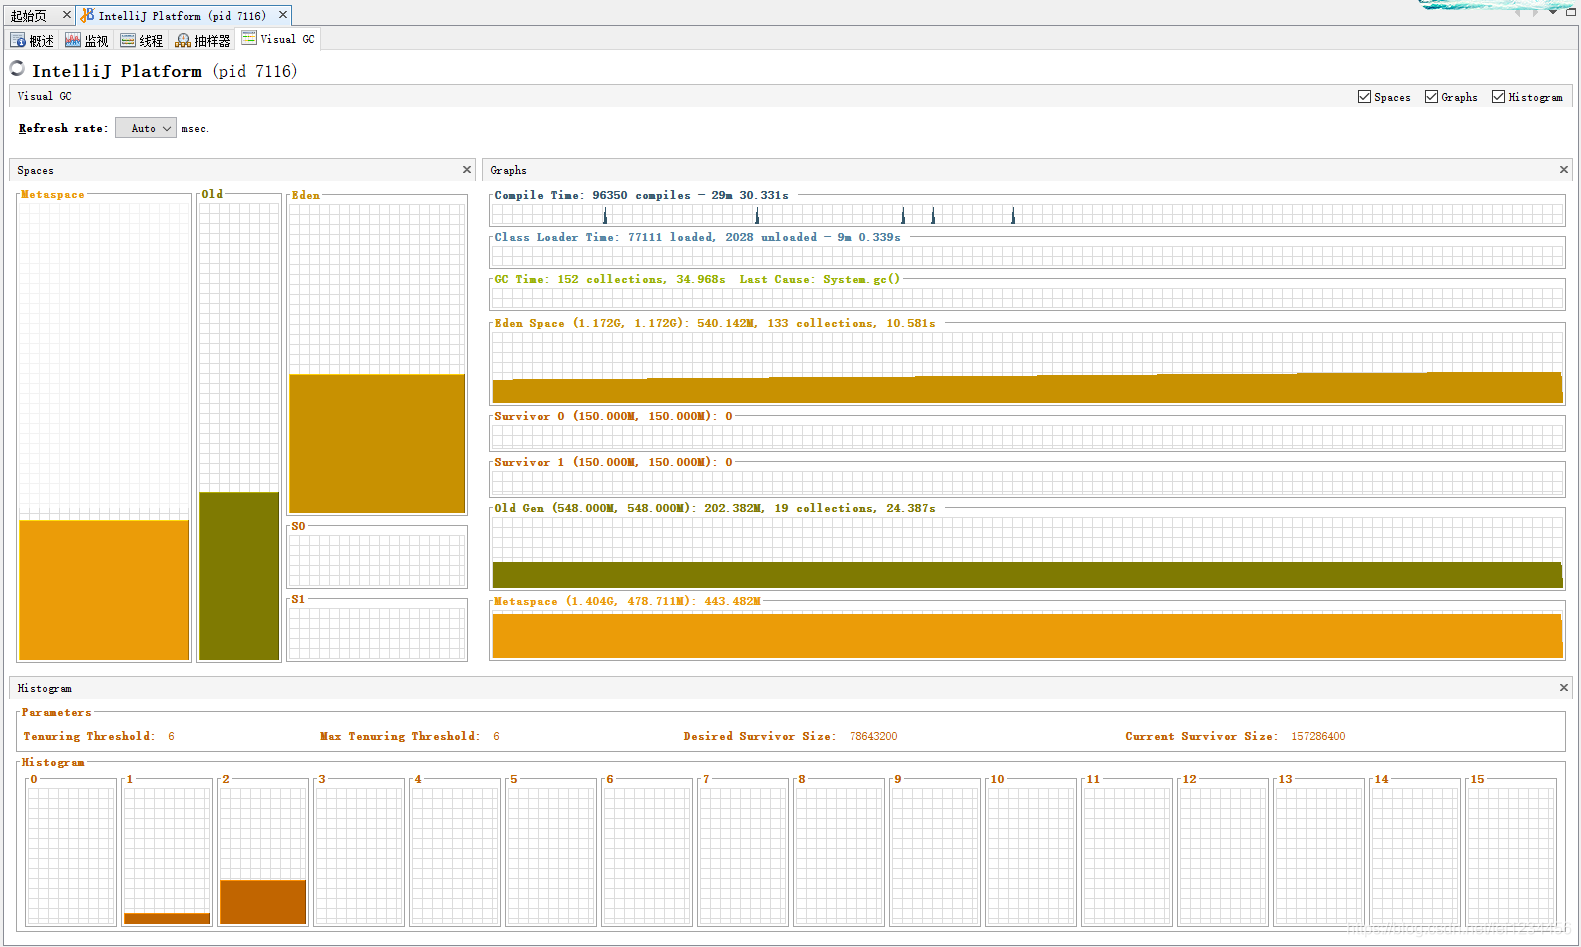Image resolution: width=1581 pixels, height=947 pixels.
Task: Click the Tenuring Threshold value 6
Action: [171, 736]
